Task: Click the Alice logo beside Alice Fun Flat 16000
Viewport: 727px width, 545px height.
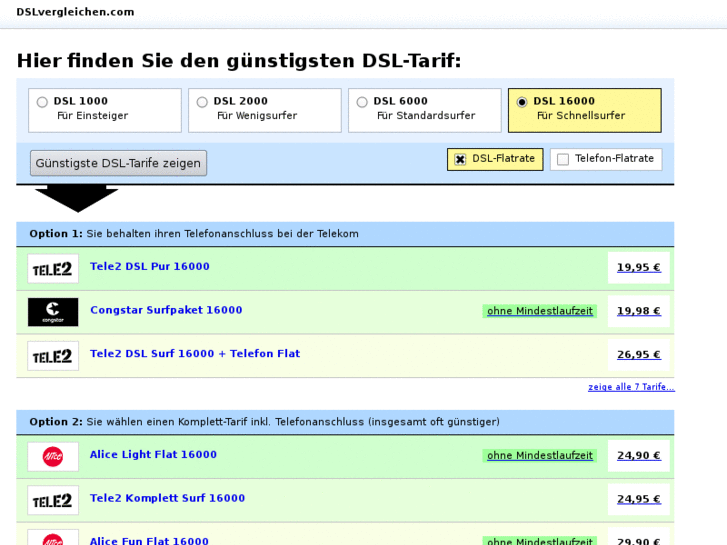Action: 53,538
